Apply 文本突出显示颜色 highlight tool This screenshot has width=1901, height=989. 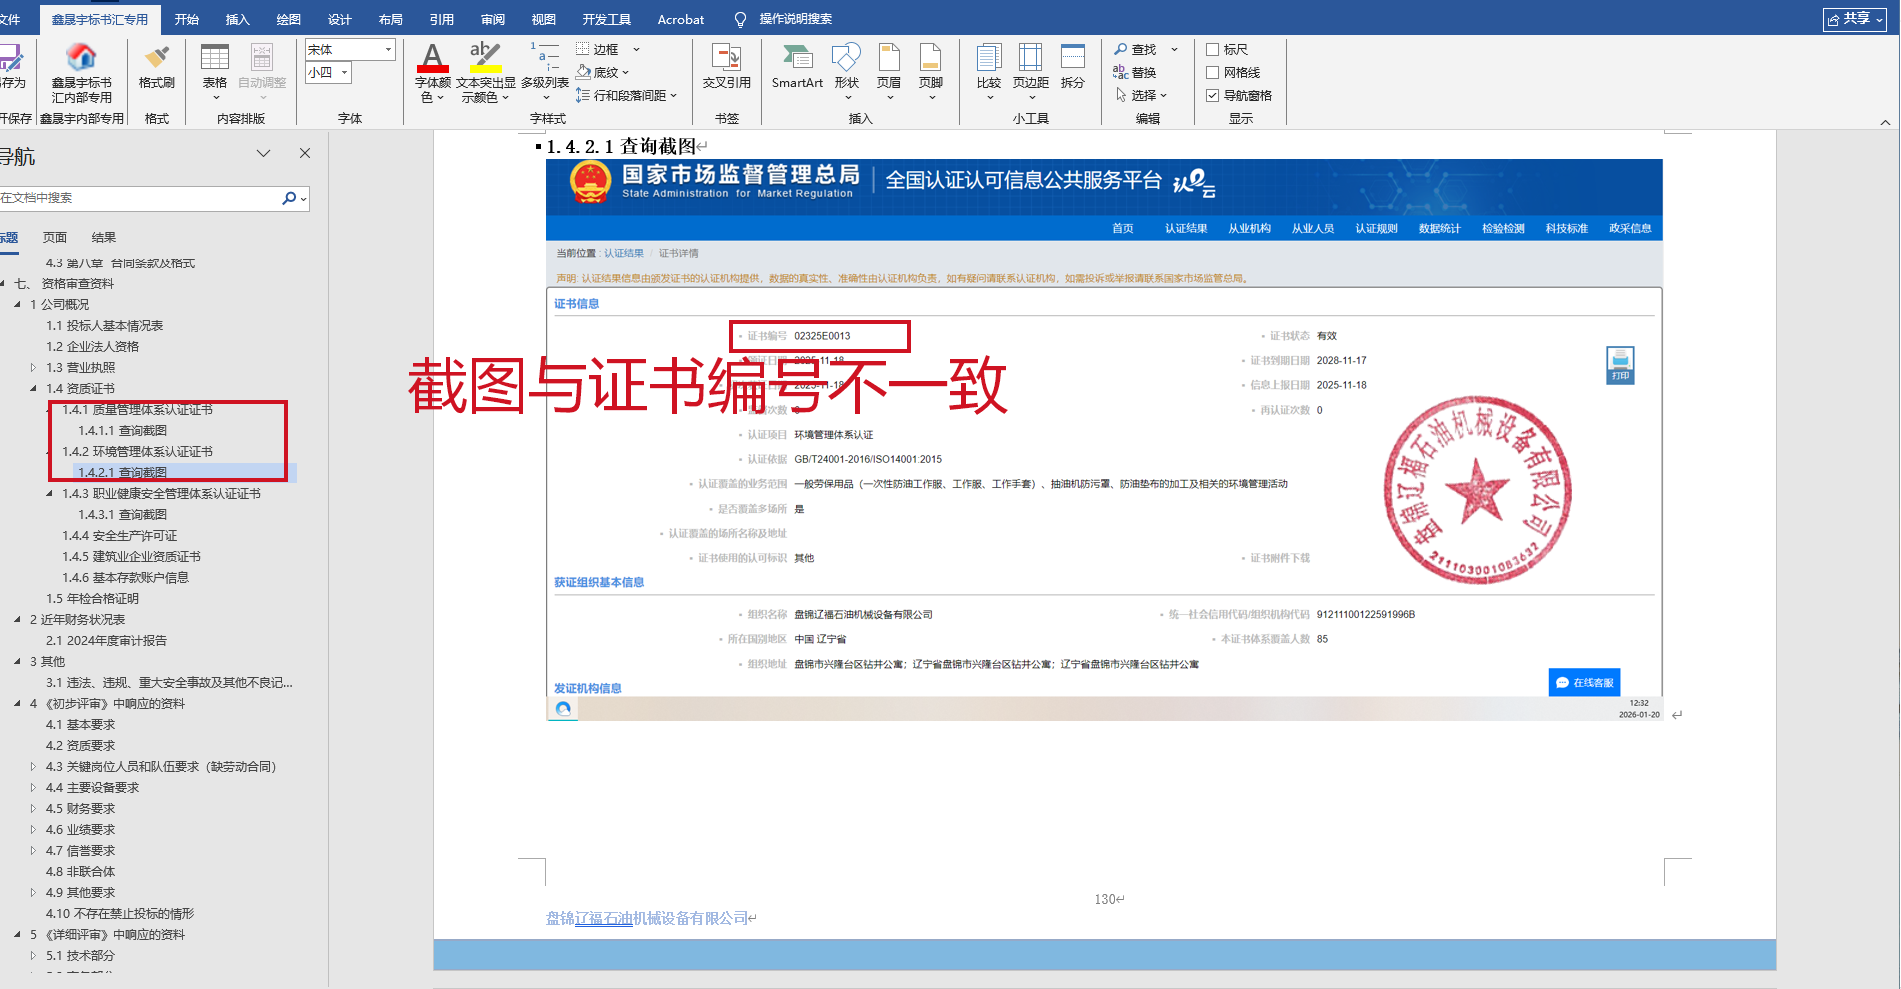[x=485, y=72]
